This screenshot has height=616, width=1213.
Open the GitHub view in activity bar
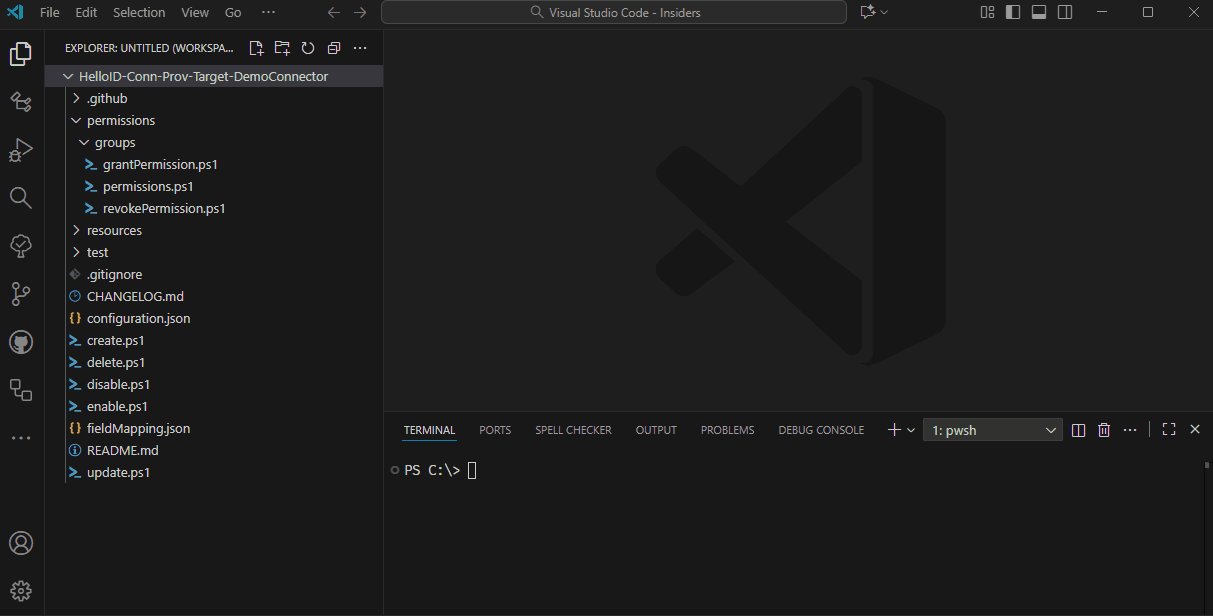(x=21, y=342)
